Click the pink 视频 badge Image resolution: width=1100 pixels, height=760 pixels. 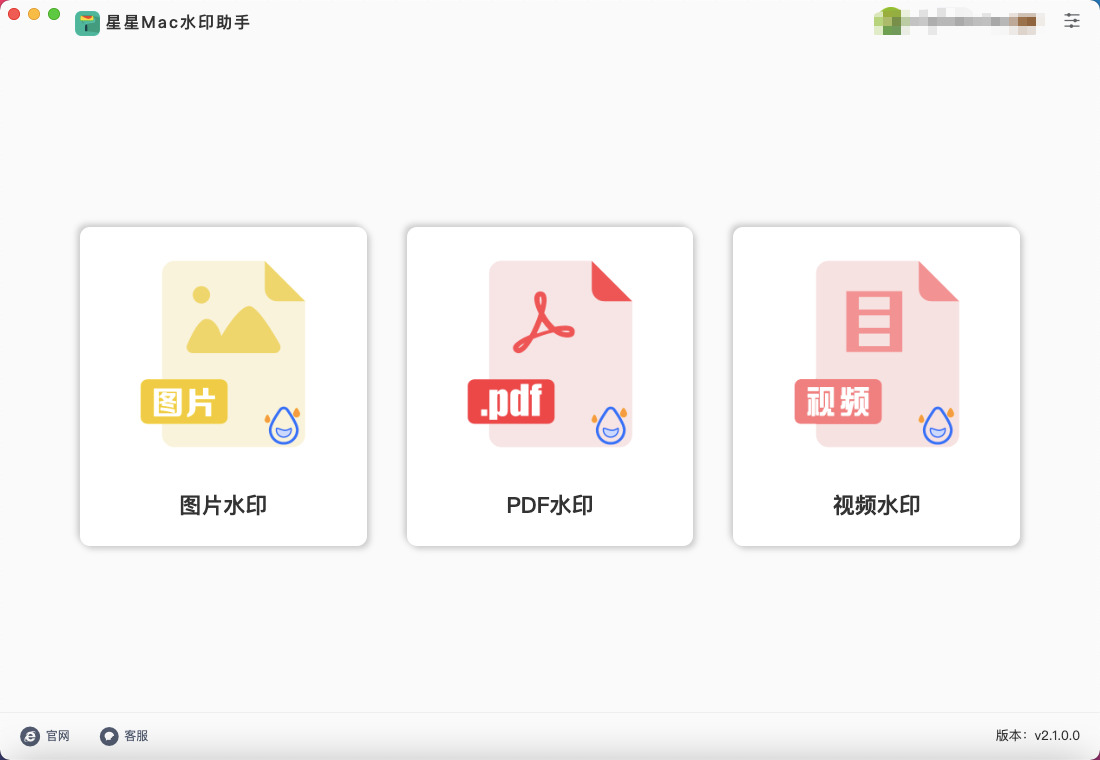point(838,401)
